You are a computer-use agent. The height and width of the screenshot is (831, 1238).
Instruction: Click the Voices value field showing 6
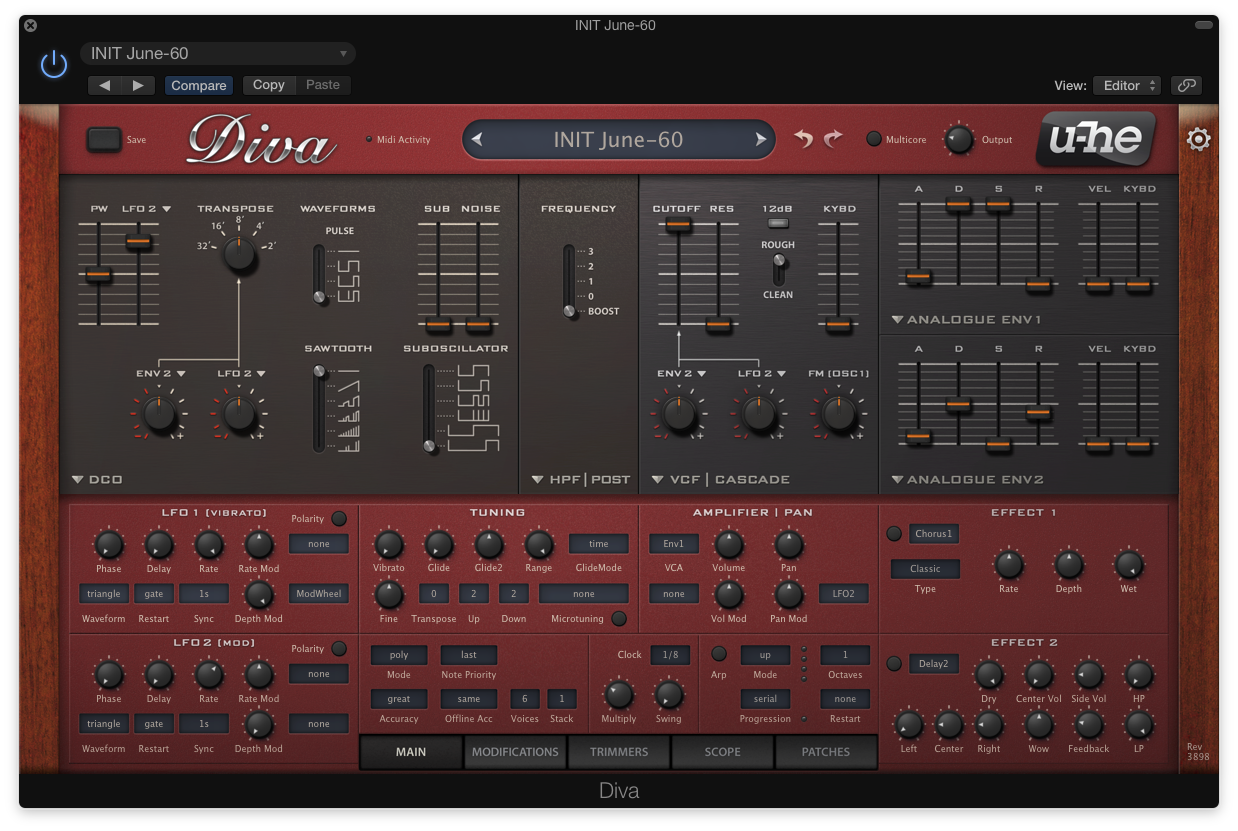click(524, 699)
